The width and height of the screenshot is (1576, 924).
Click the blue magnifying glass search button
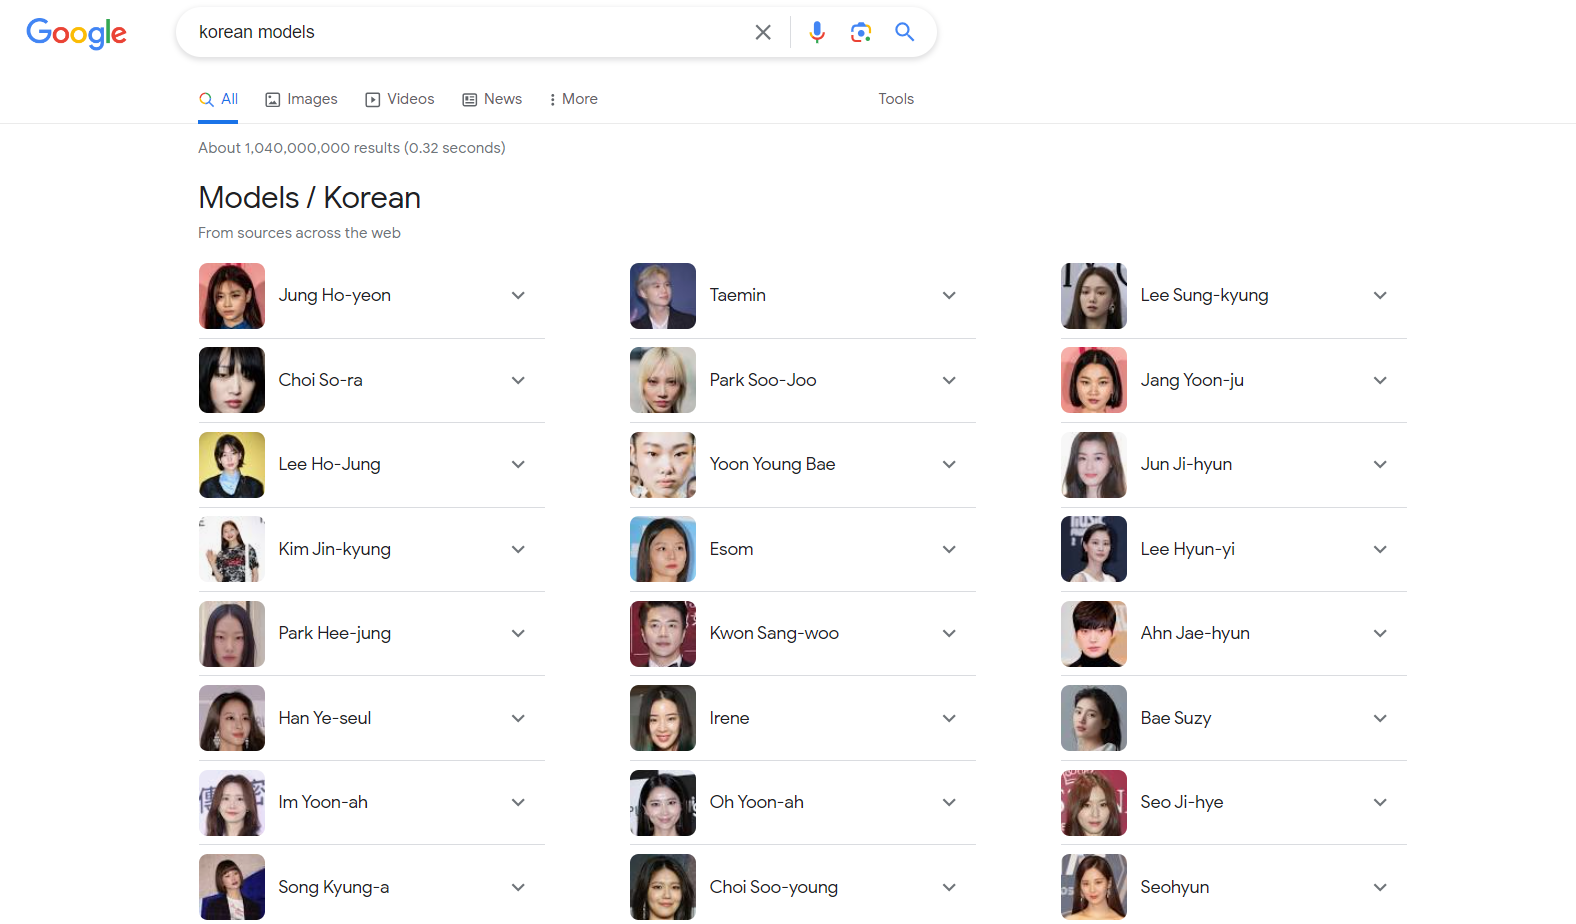(x=905, y=32)
